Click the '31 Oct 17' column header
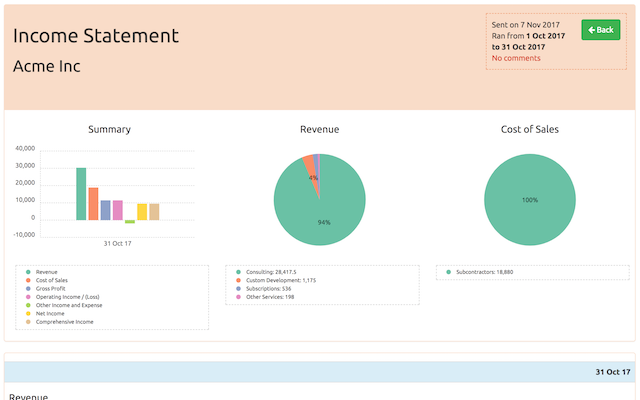The height and width of the screenshot is (400, 640). 613,372
